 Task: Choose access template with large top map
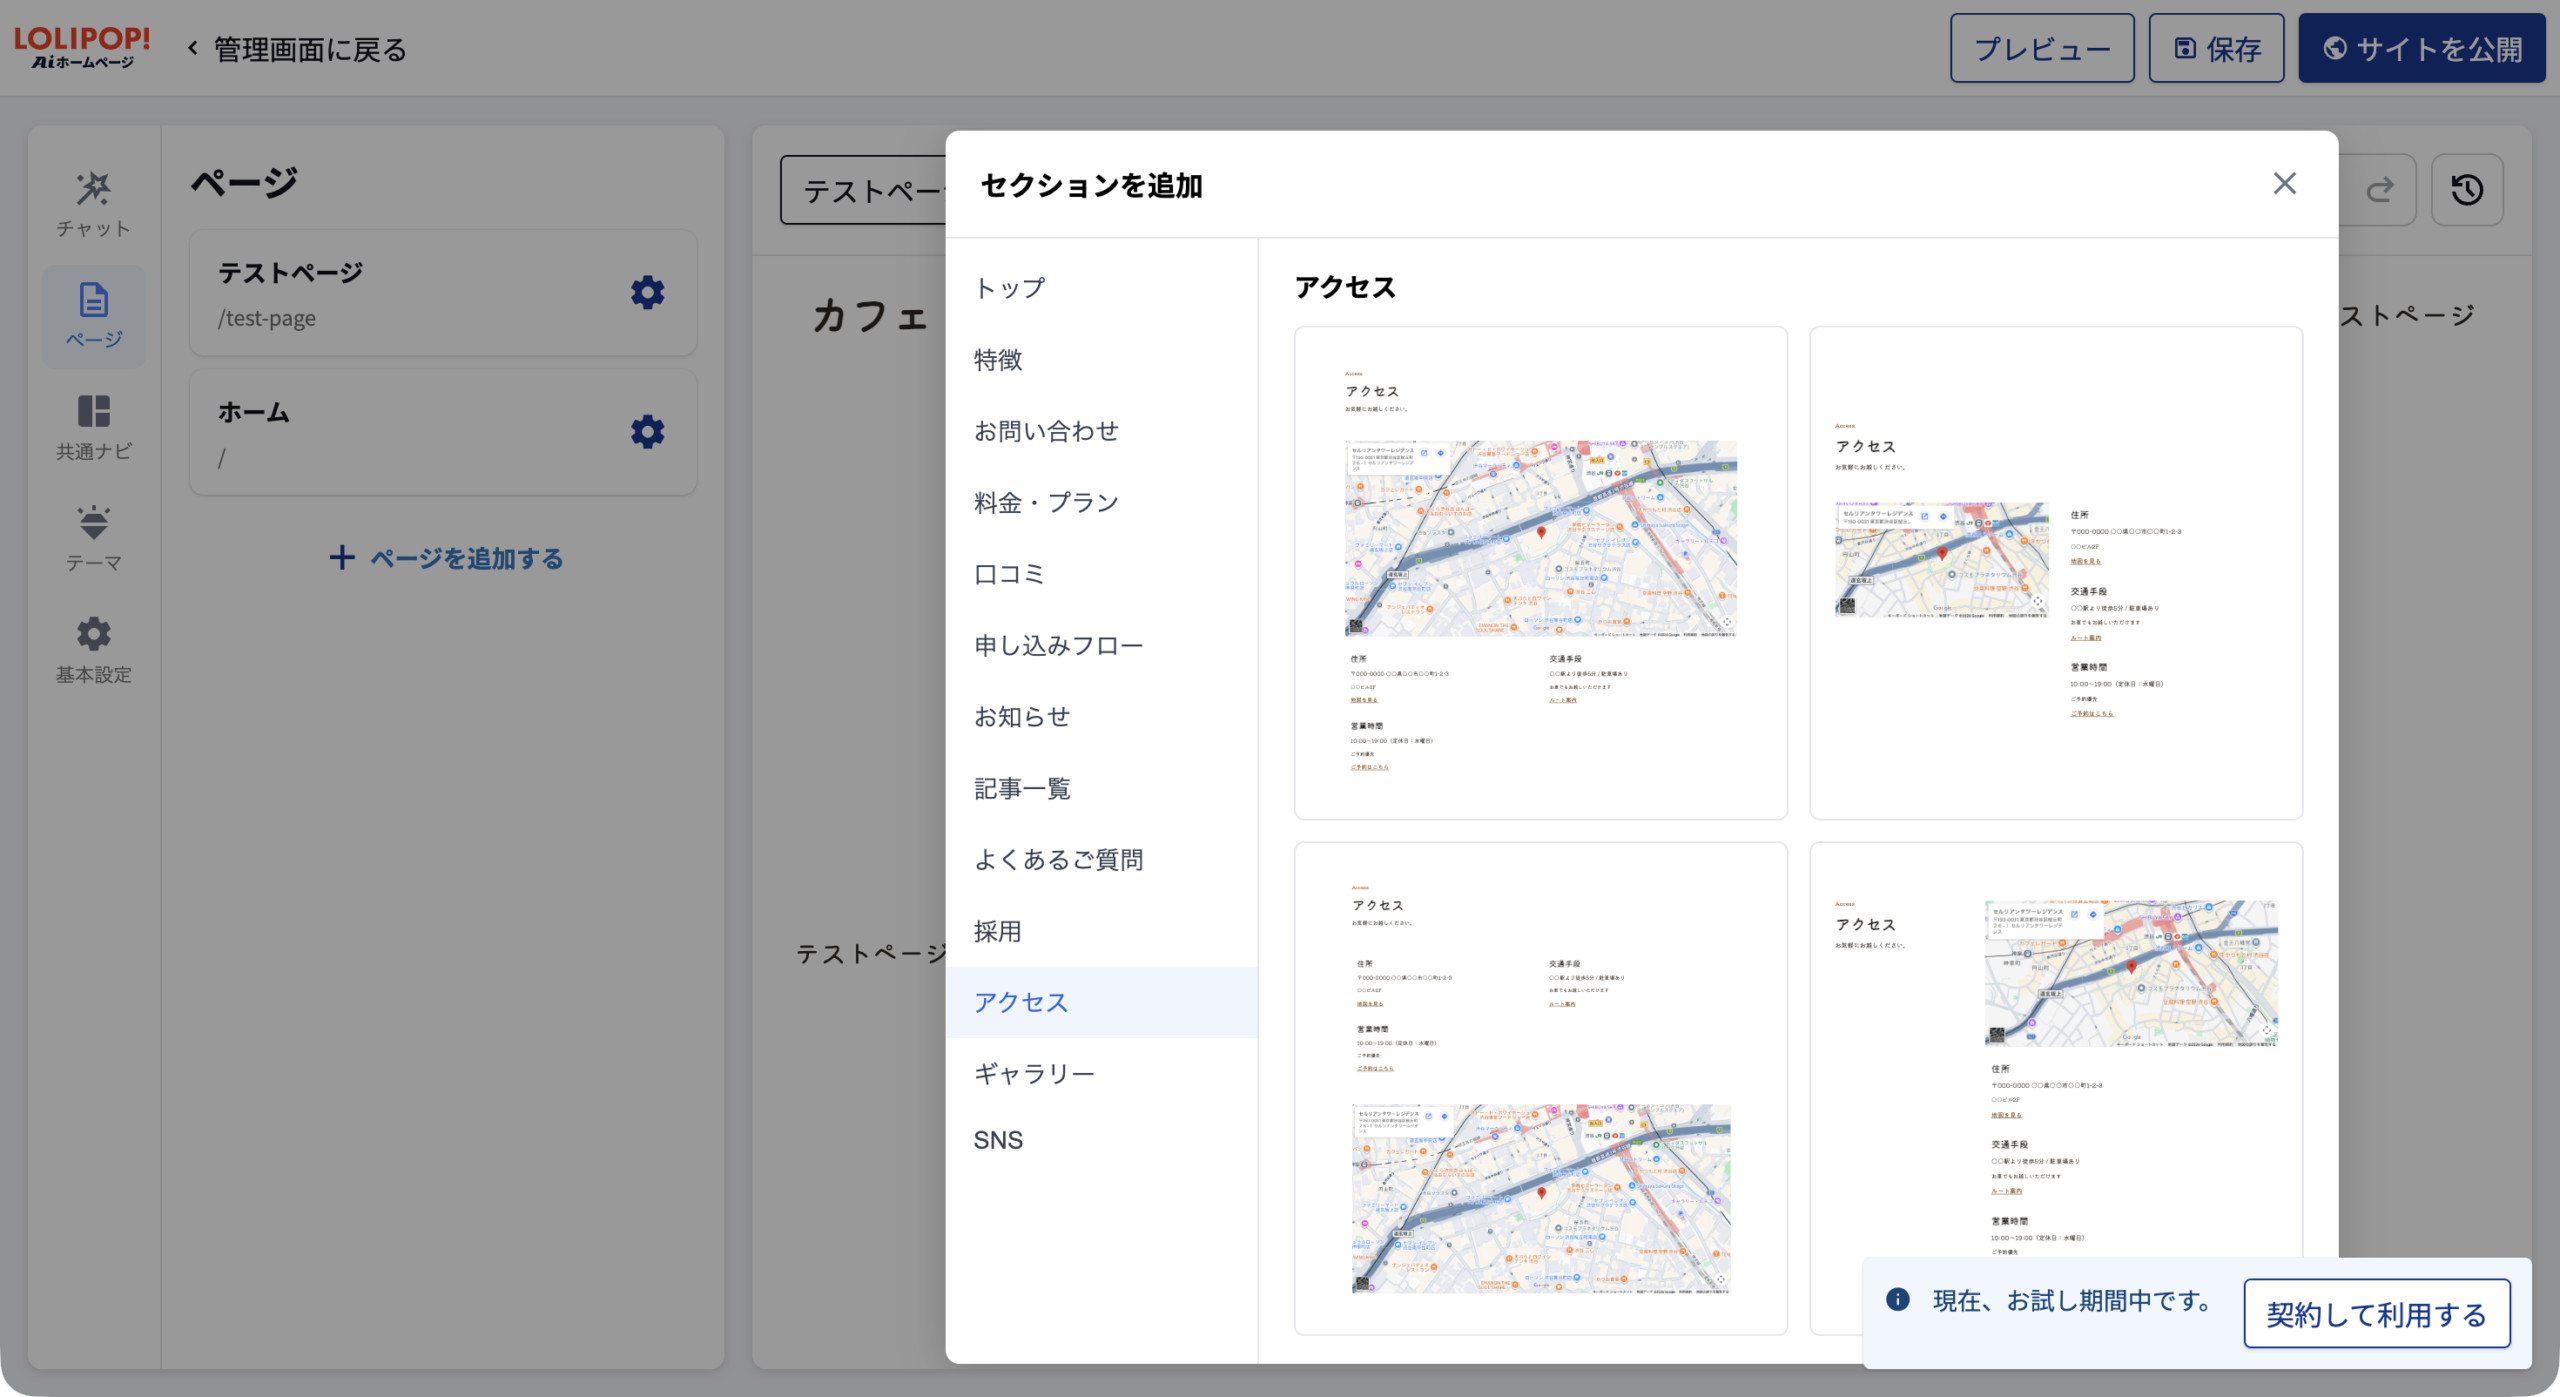(x=1540, y=573)
